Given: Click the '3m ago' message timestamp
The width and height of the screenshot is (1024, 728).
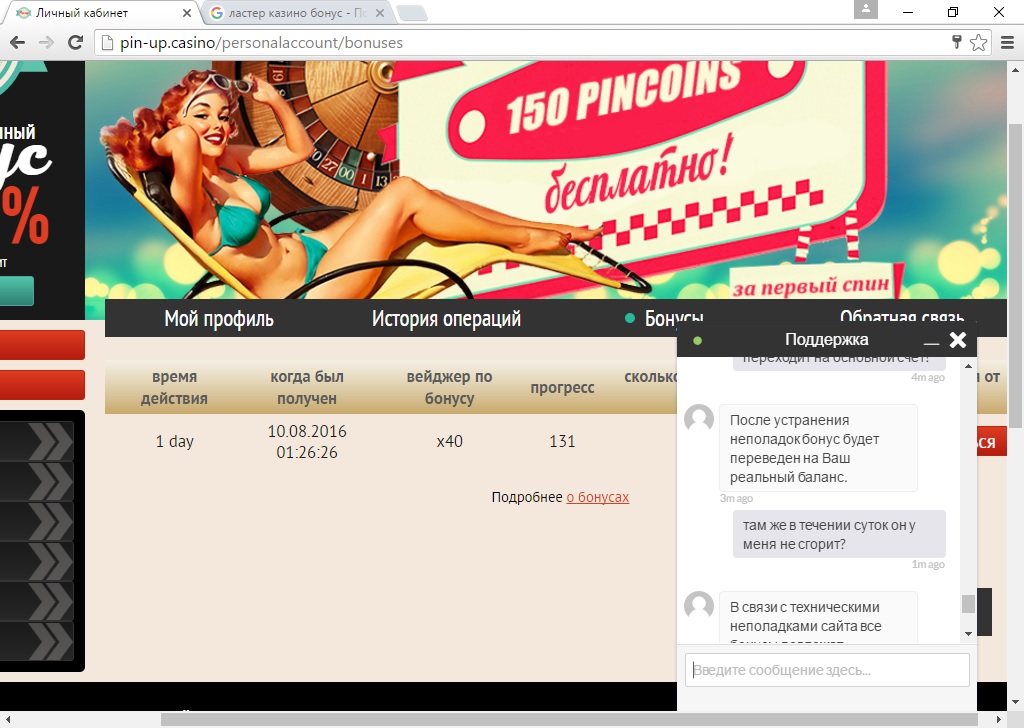Looking at the screenshot, I should pos(736,498).
